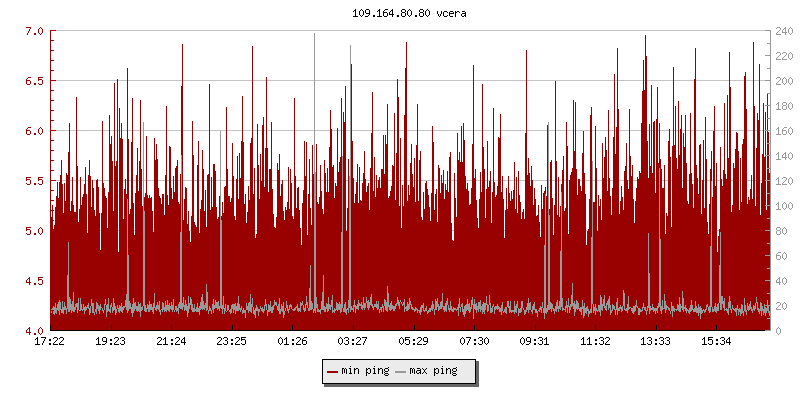The height and width of the screenshot is (400, 800).
Task: Click the gray max ping legend swatch
Action: [x=401, y=371]
